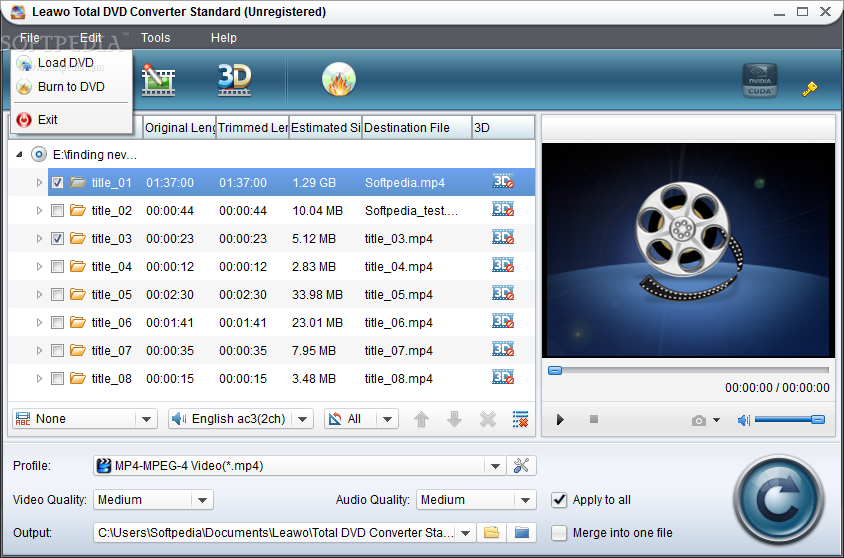Screen dimensions: 844x558
Task: Click Estimated Size column header
Action: coord(326,128)
